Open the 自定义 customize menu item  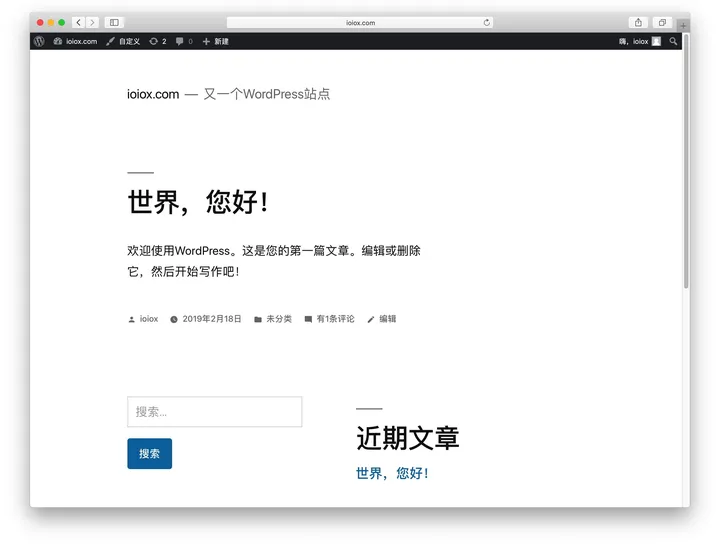[x=123, y=41]
